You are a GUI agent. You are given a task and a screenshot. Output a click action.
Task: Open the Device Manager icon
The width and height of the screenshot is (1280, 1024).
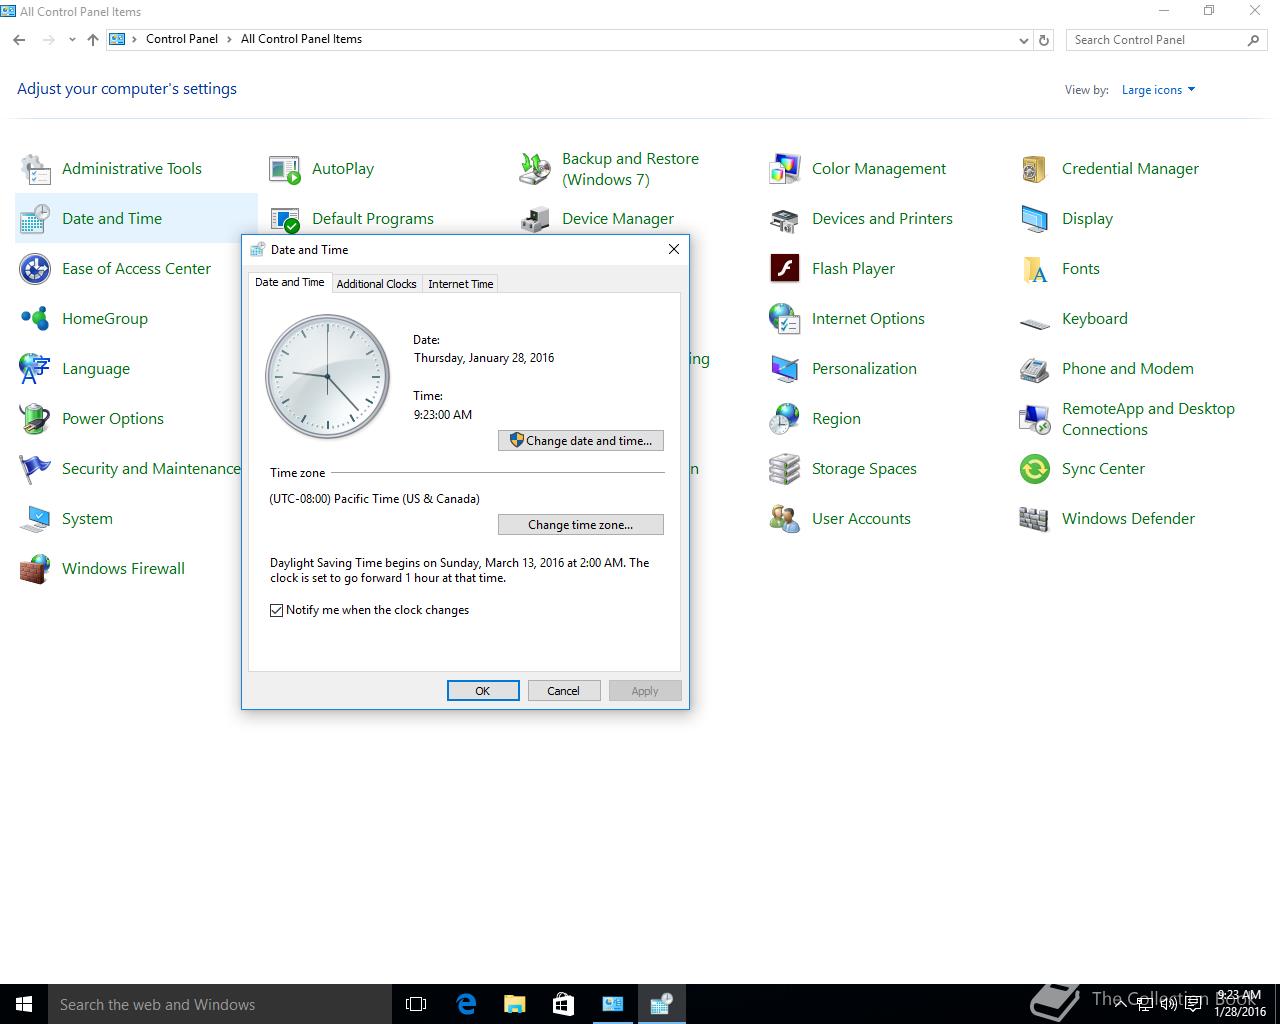click(x=535, y=219)
